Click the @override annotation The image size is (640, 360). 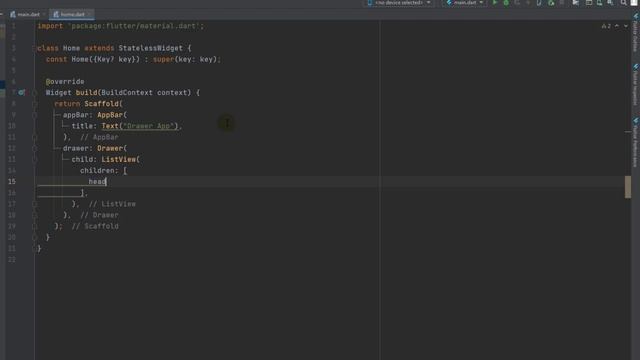pos(65,82)
